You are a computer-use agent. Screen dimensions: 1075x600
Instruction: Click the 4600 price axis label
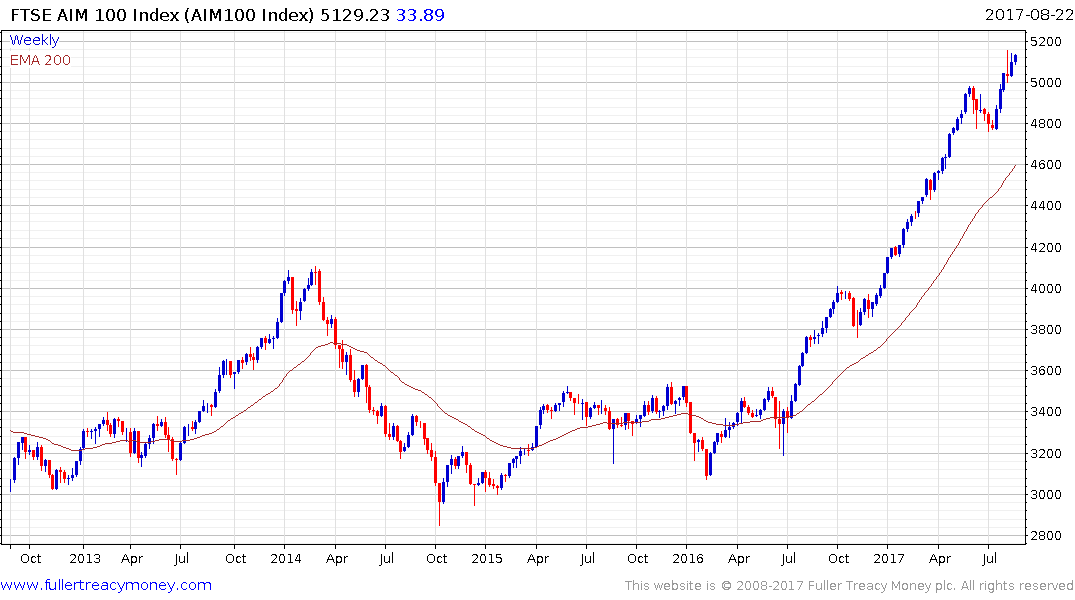coord(1046,165)
